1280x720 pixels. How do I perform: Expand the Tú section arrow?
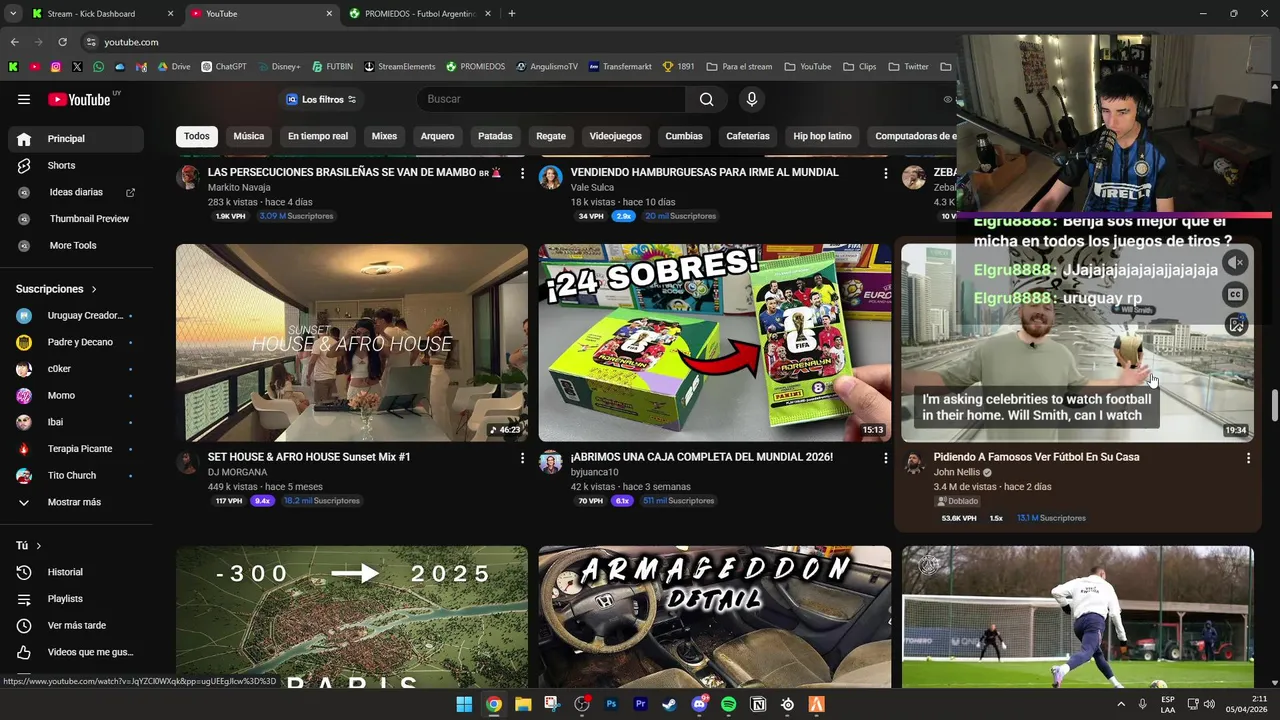pyautogui.click(x=39, y=546)
